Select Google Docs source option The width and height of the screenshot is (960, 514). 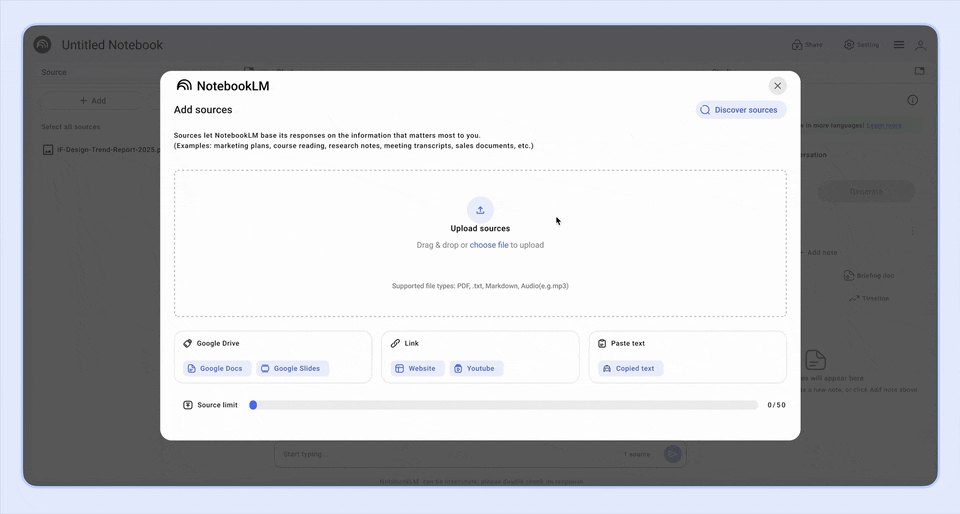click(217, 368)
